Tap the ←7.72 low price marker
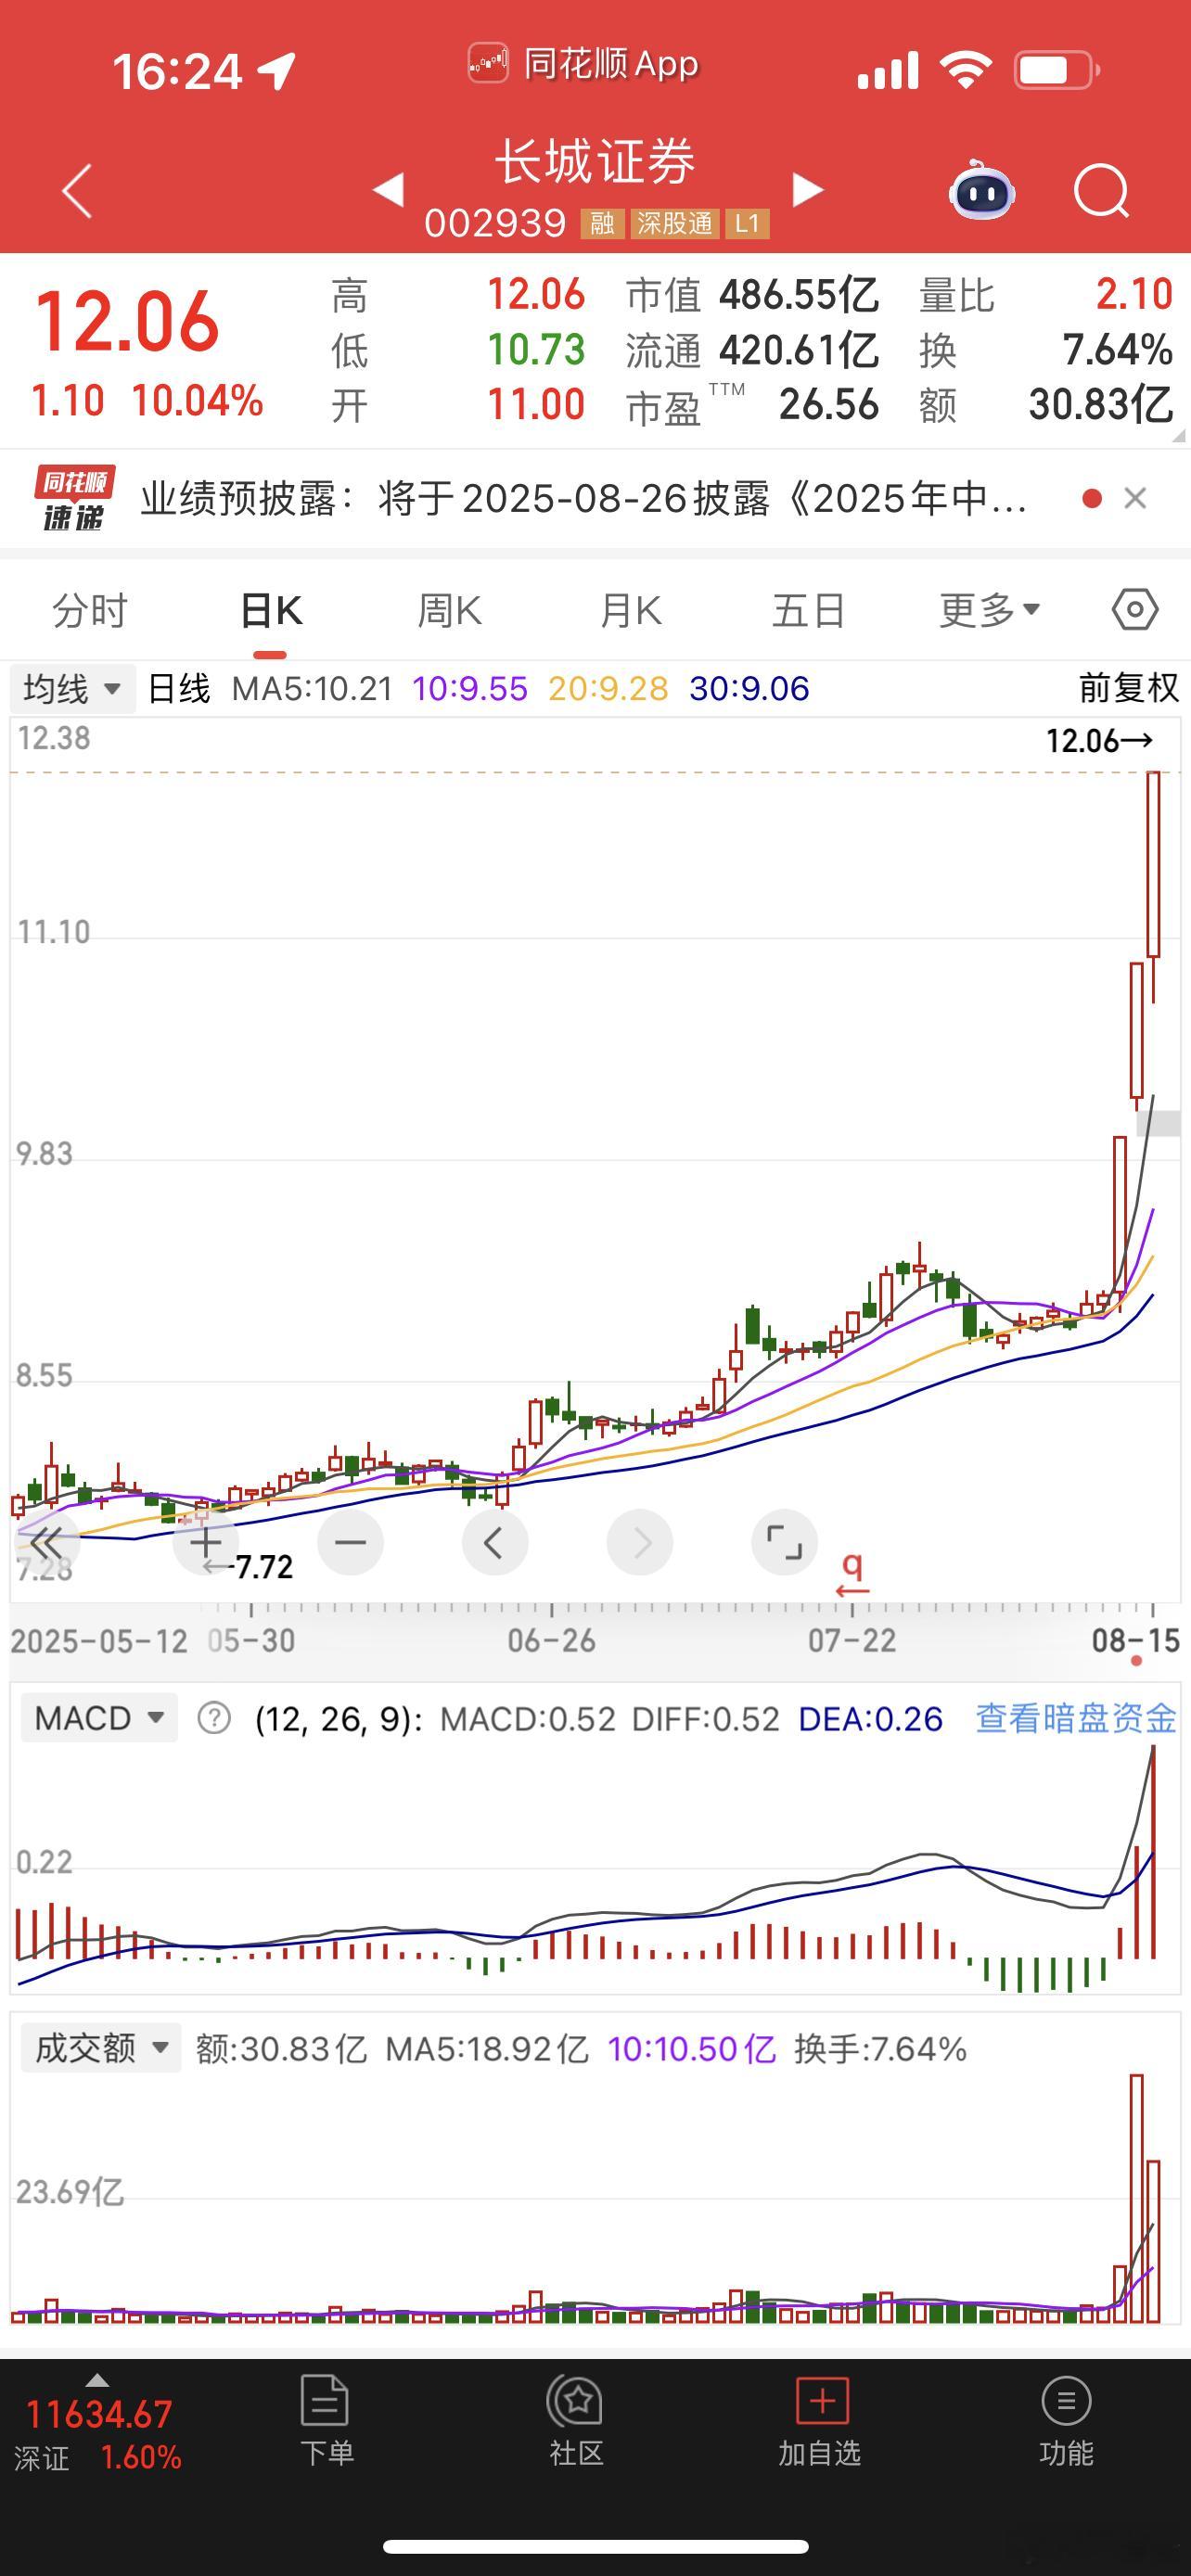 (247, 1566)
